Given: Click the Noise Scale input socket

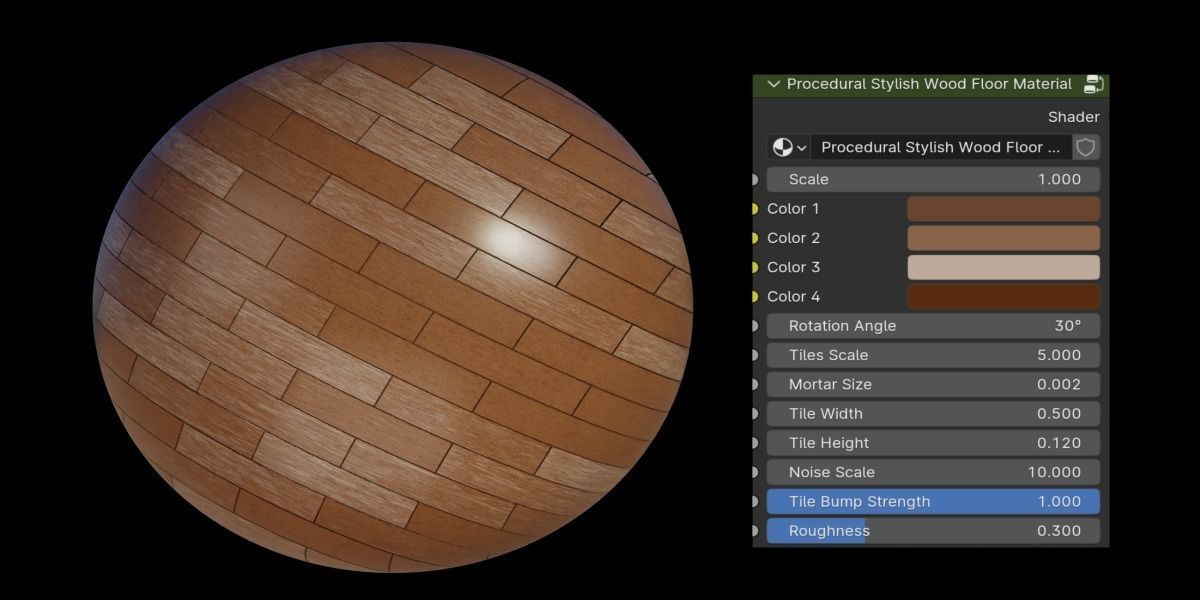Looking at the screenshot, I should click(x=754, y=472).
